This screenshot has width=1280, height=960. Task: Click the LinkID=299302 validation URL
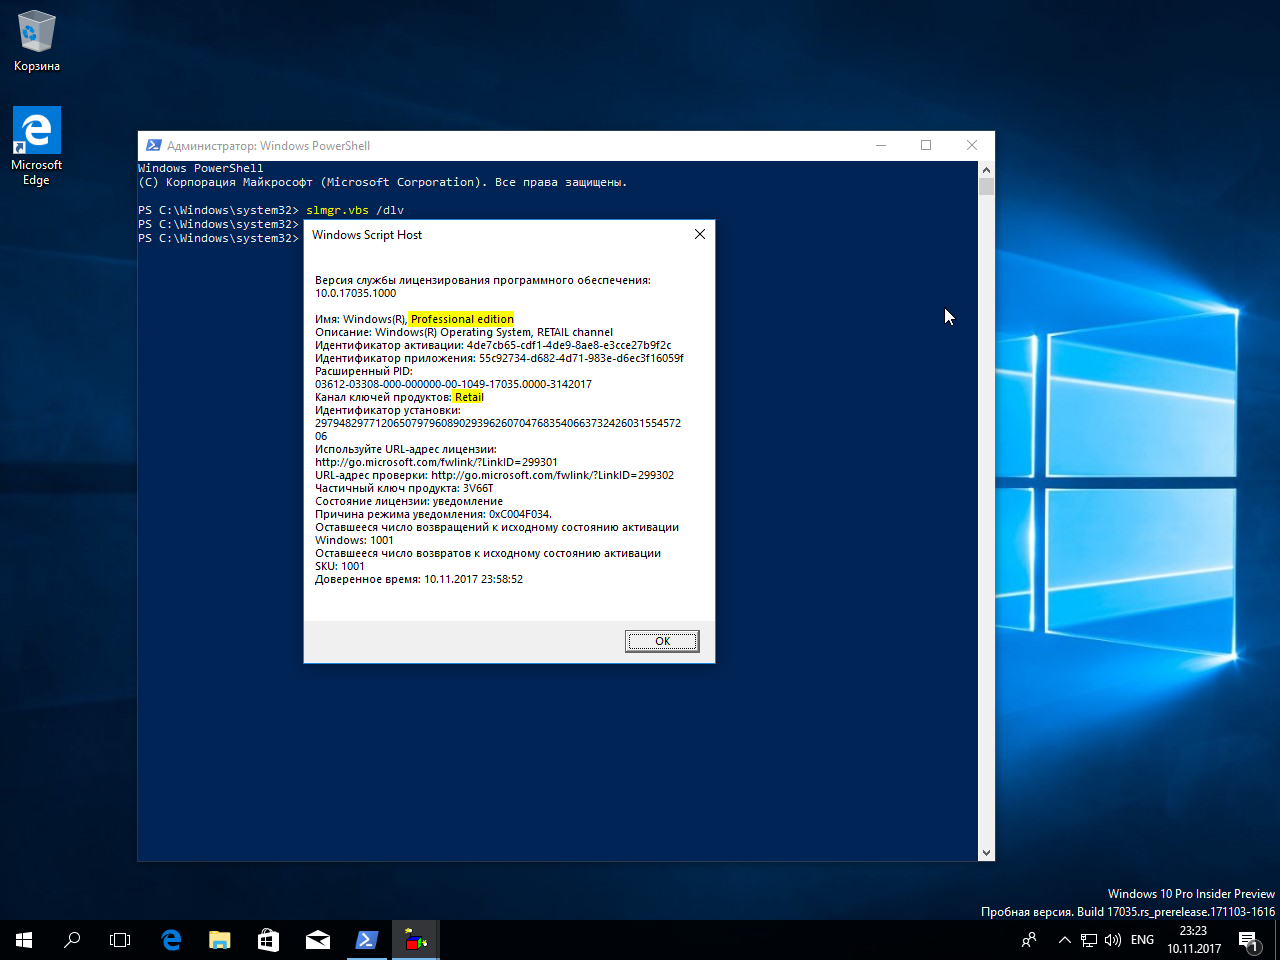coord(552,475)
